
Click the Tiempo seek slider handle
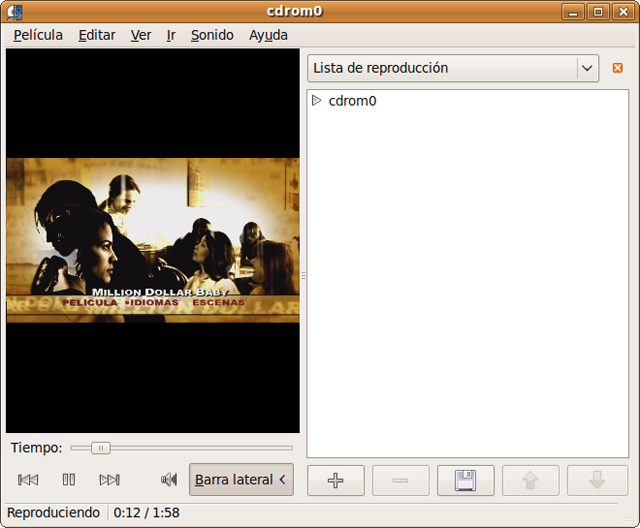[100, 448]
